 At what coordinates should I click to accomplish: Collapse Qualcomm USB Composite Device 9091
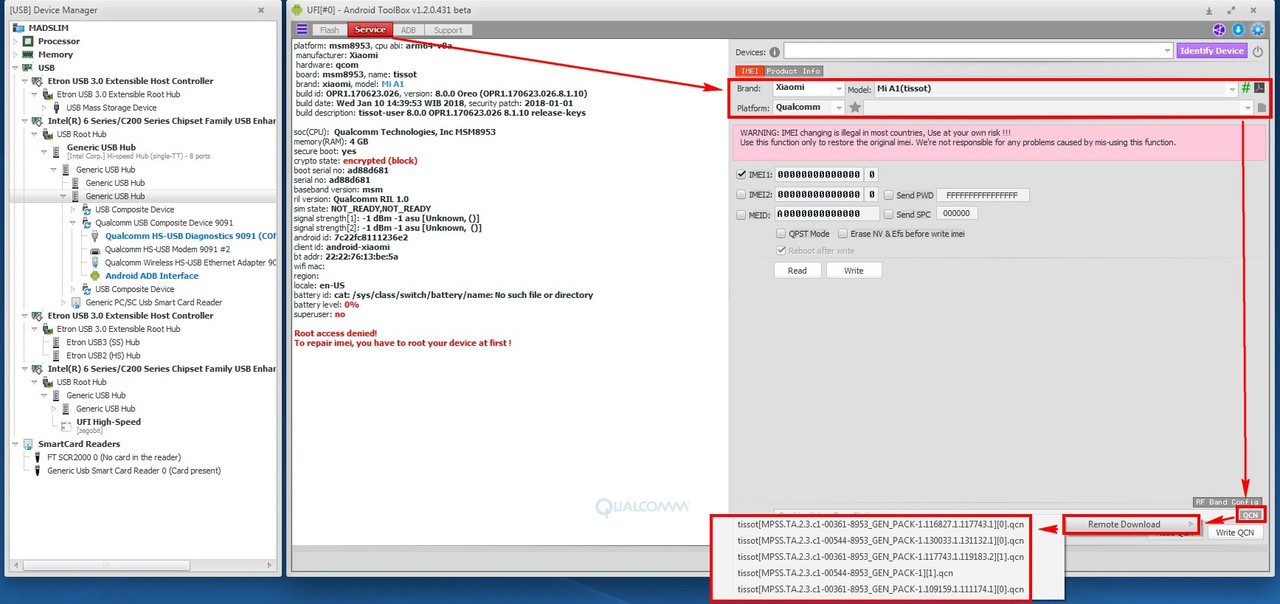(73, 223)
